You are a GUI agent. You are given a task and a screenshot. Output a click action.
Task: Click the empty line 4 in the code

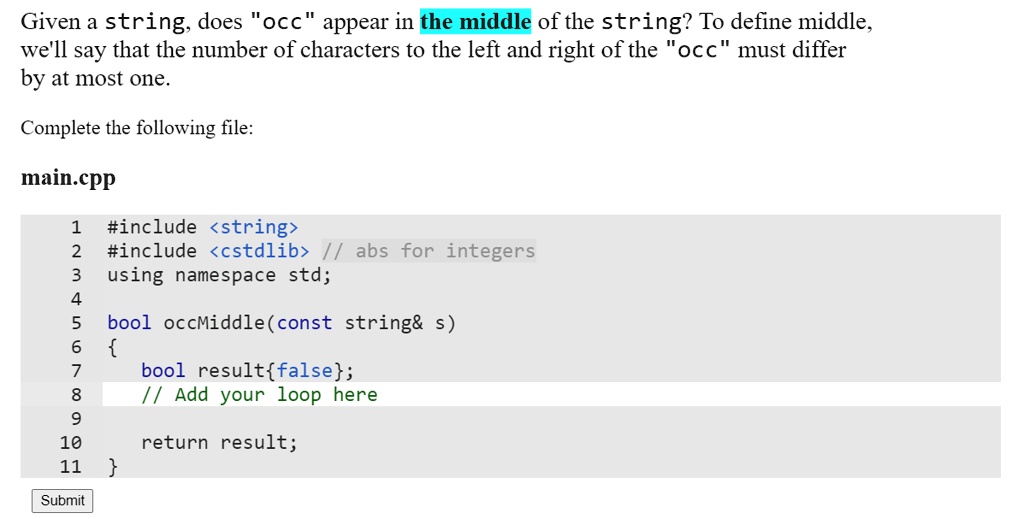(x=551, y=299)
